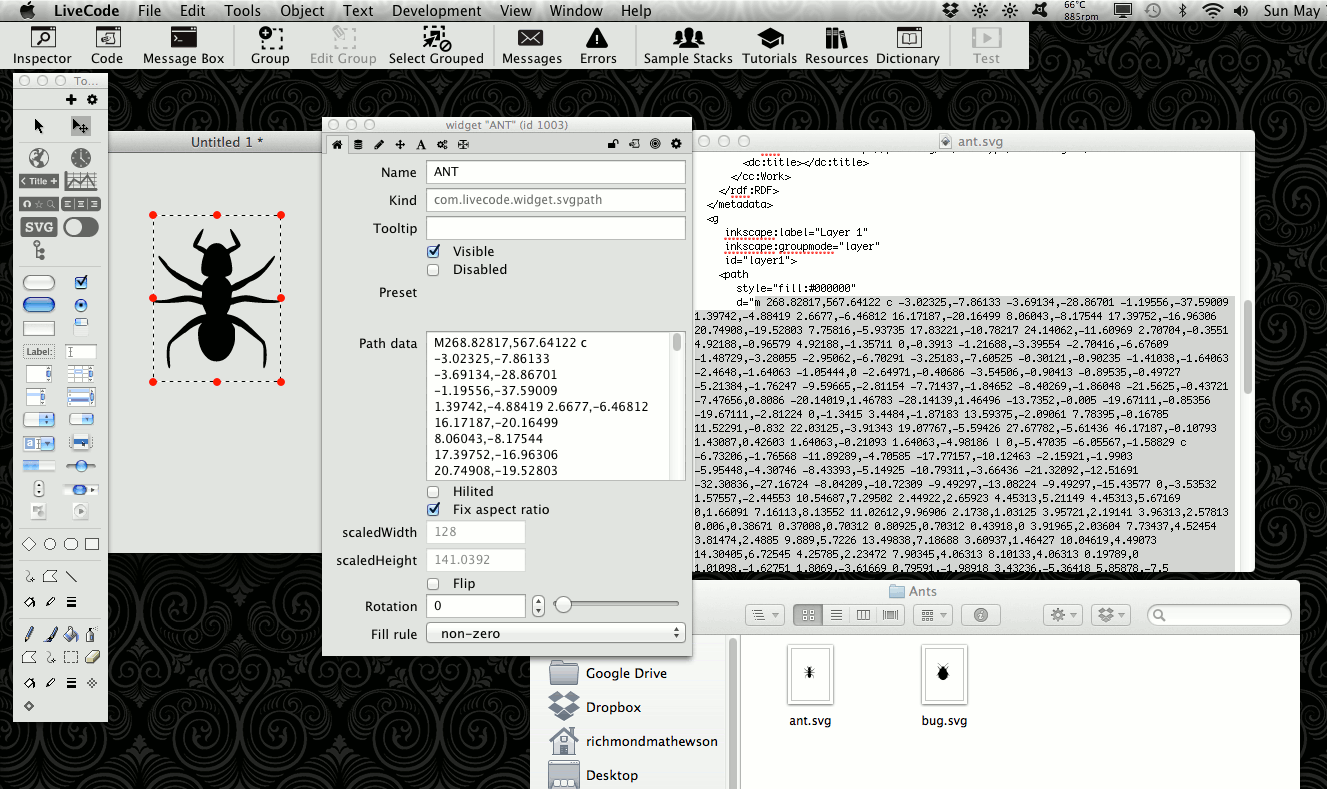The width and height of the screenshot is (1327, 789).
Task: Uncheck the Visible checkbox
Action: [433, 251]
